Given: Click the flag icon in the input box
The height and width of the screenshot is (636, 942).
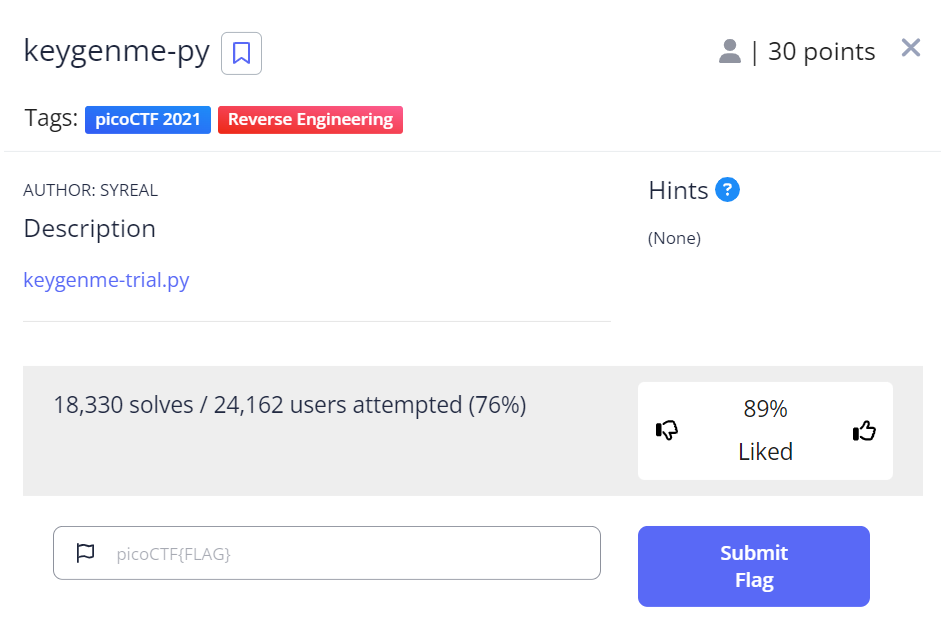Looking at the screenshot, I should click(85, 552).
